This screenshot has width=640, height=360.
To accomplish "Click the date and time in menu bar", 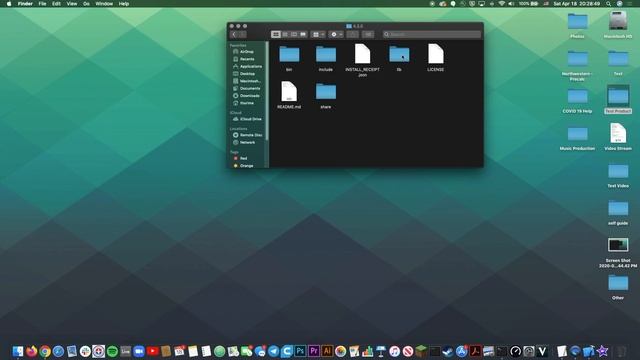I will 577,4.
